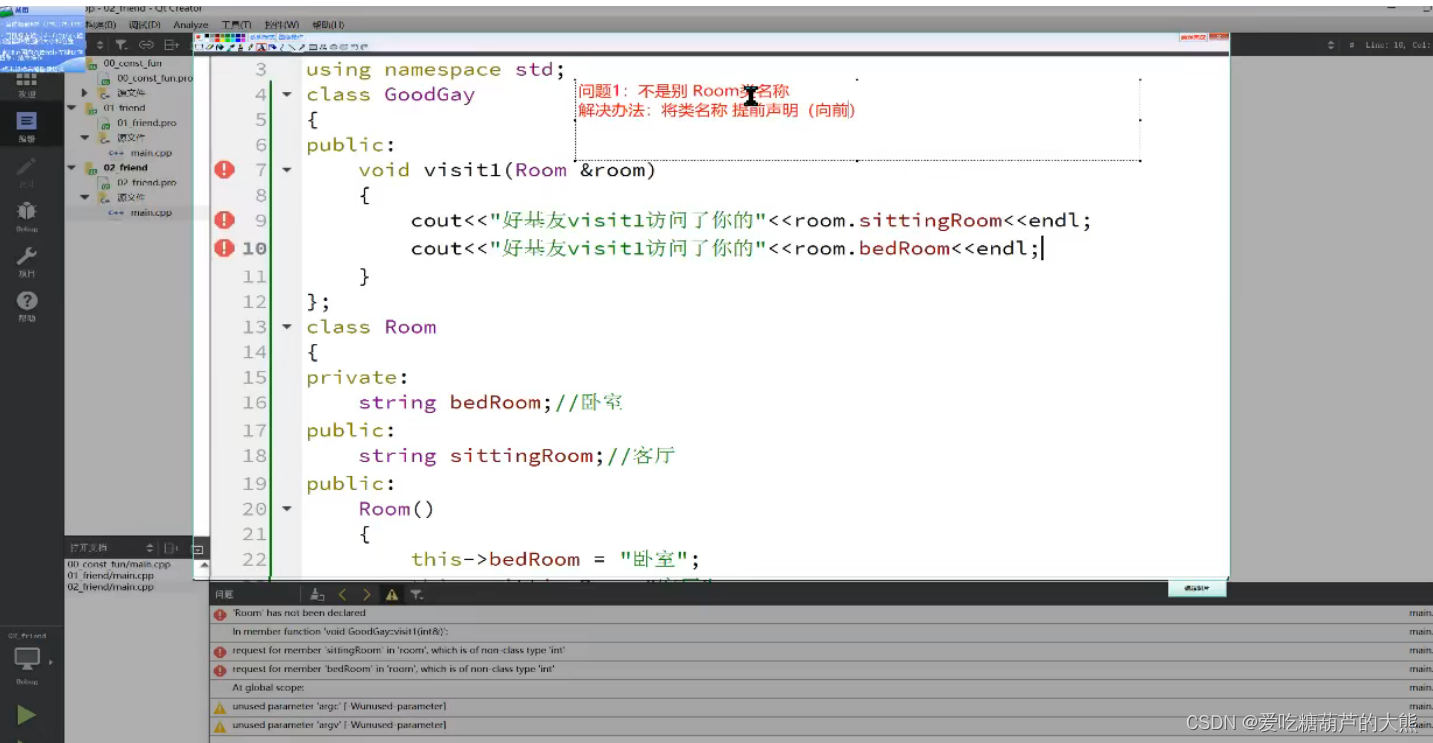Go to previous issue with left arrow
The width and height of the screenshot is (1433, 743).
tap(342, 593)
